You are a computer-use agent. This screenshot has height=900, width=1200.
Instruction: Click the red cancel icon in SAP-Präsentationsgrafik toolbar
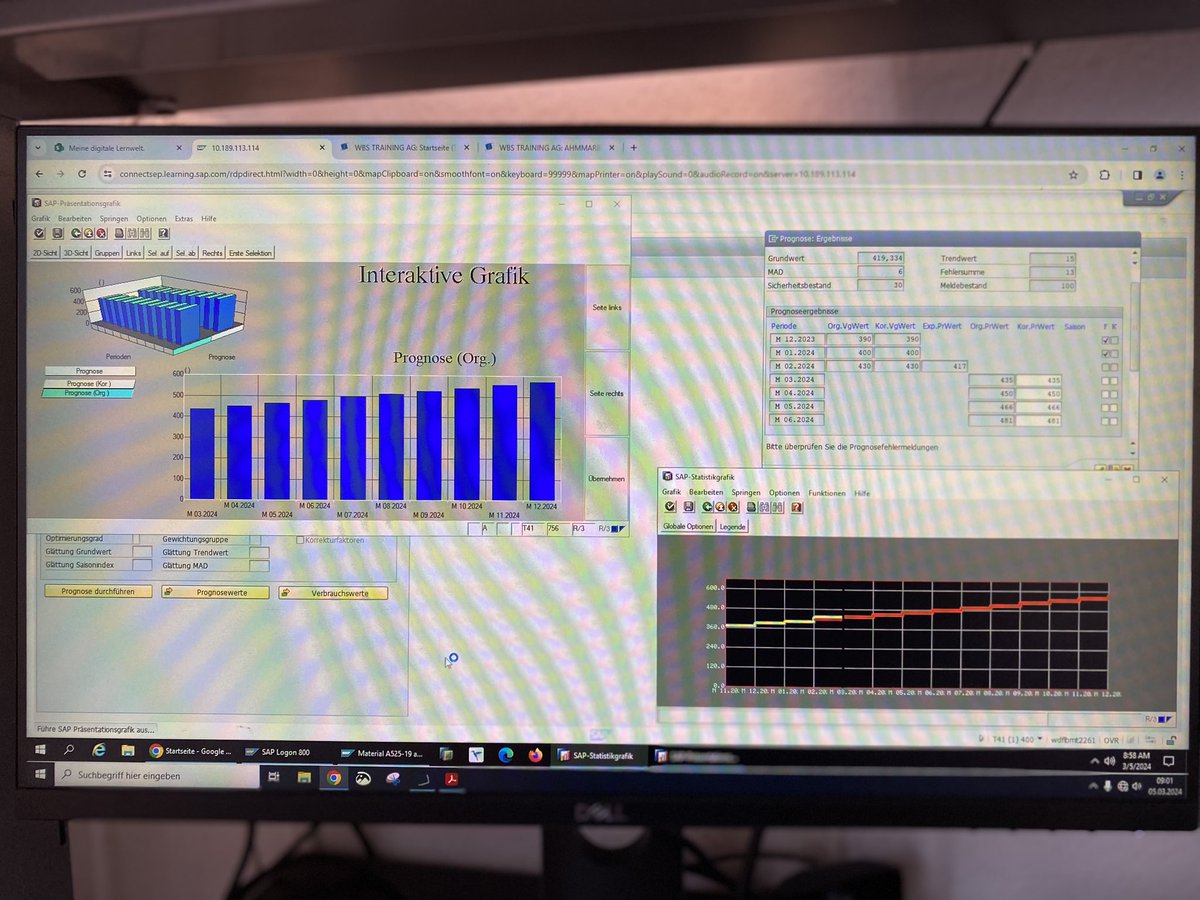101,233
